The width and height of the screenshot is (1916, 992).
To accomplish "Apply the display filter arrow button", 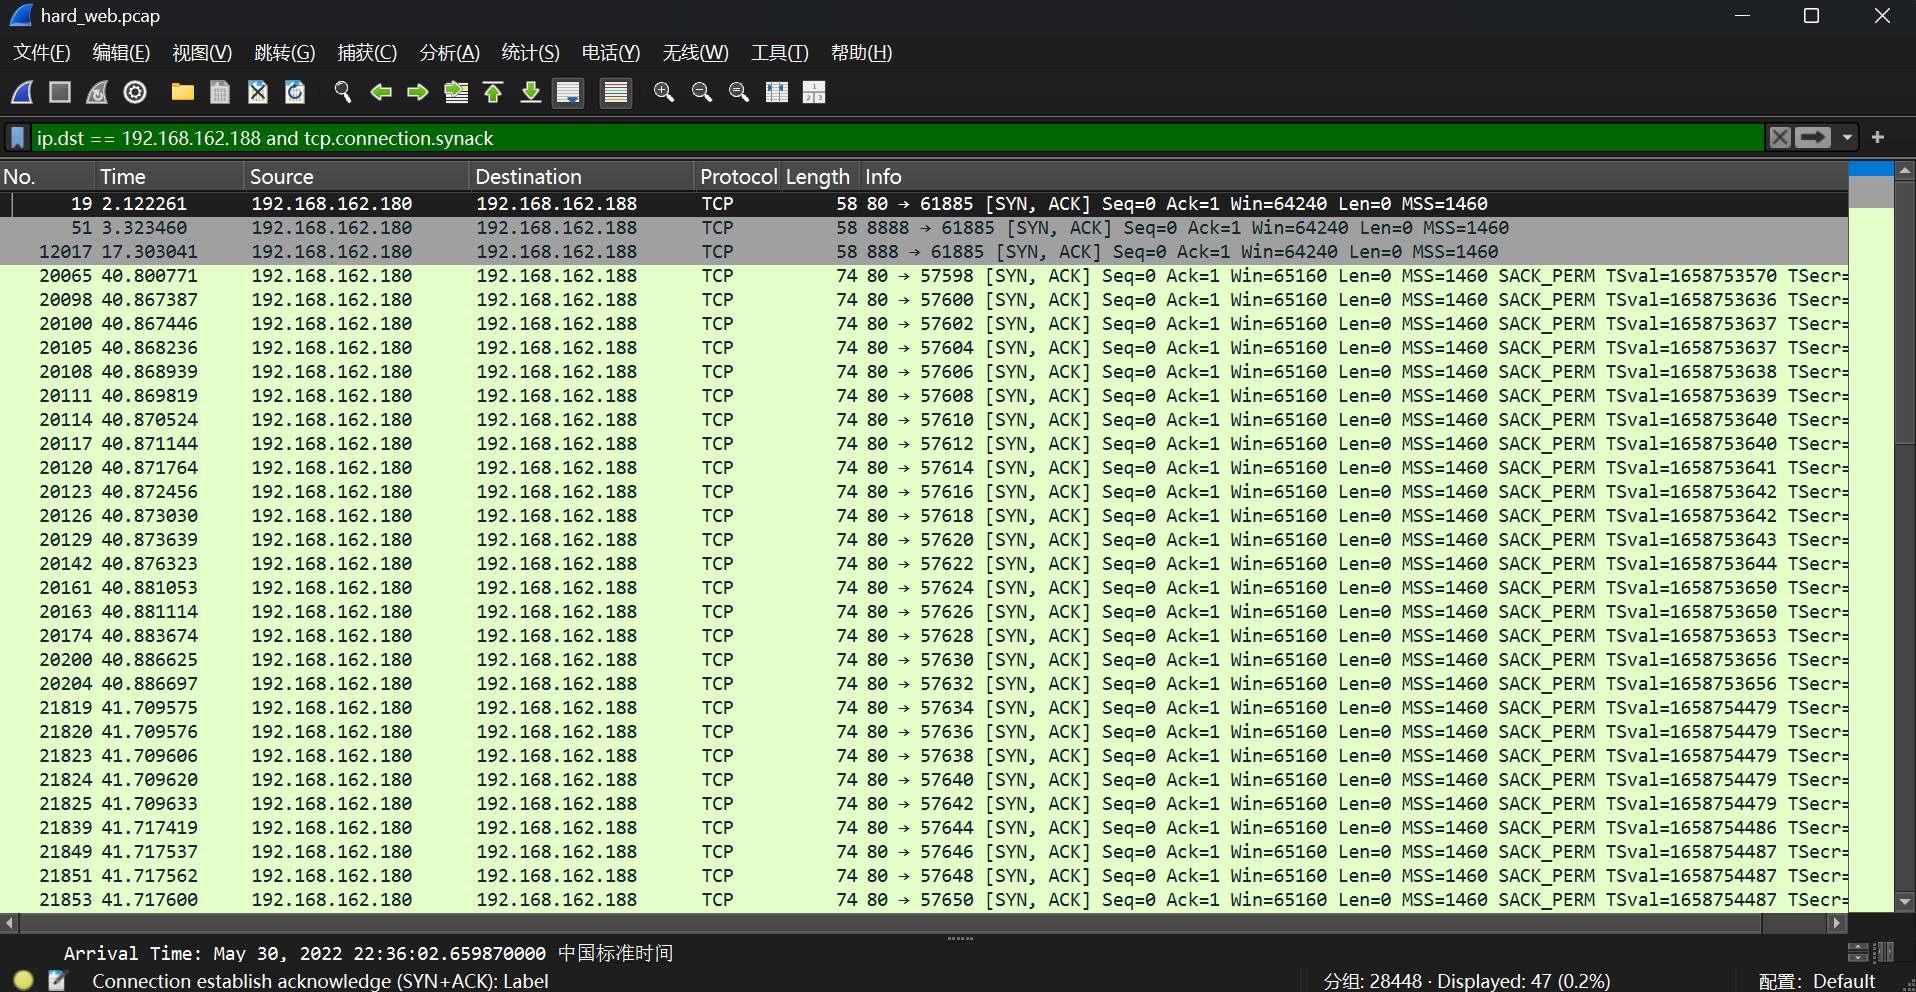I will tap(1812, 138).
